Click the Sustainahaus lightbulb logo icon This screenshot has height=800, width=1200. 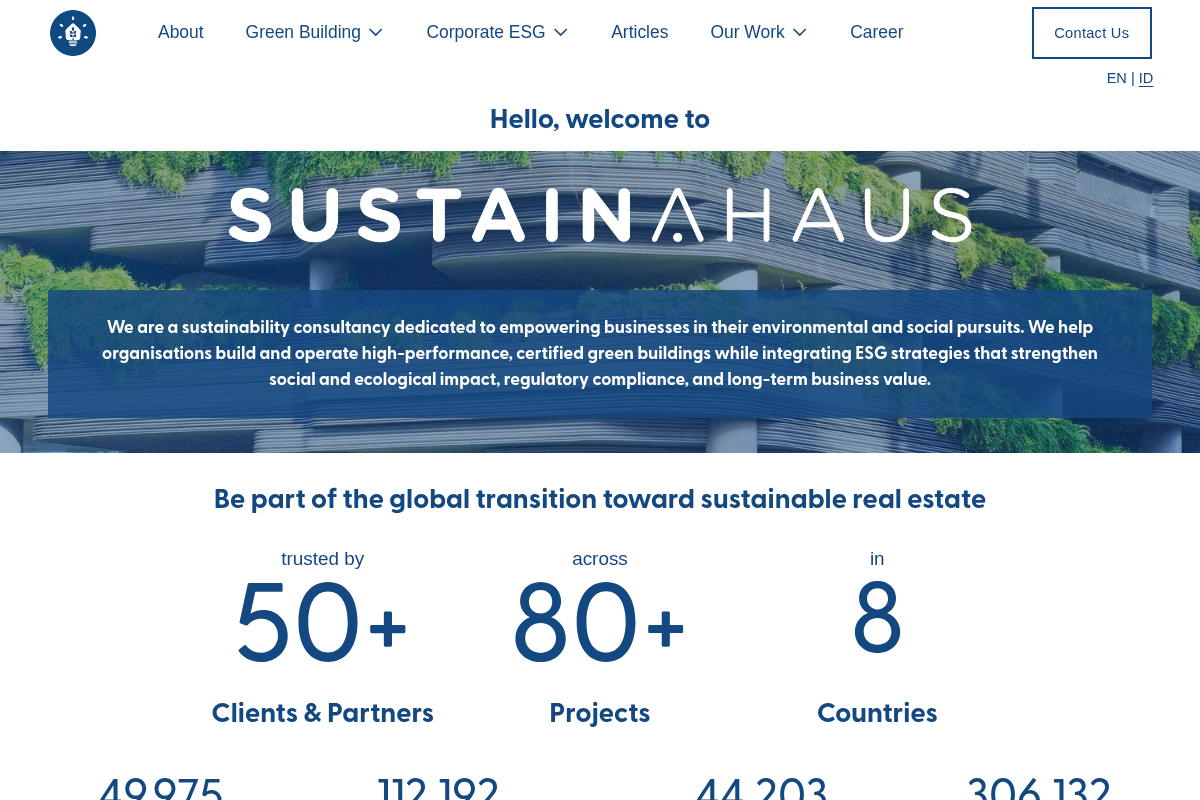73,33
